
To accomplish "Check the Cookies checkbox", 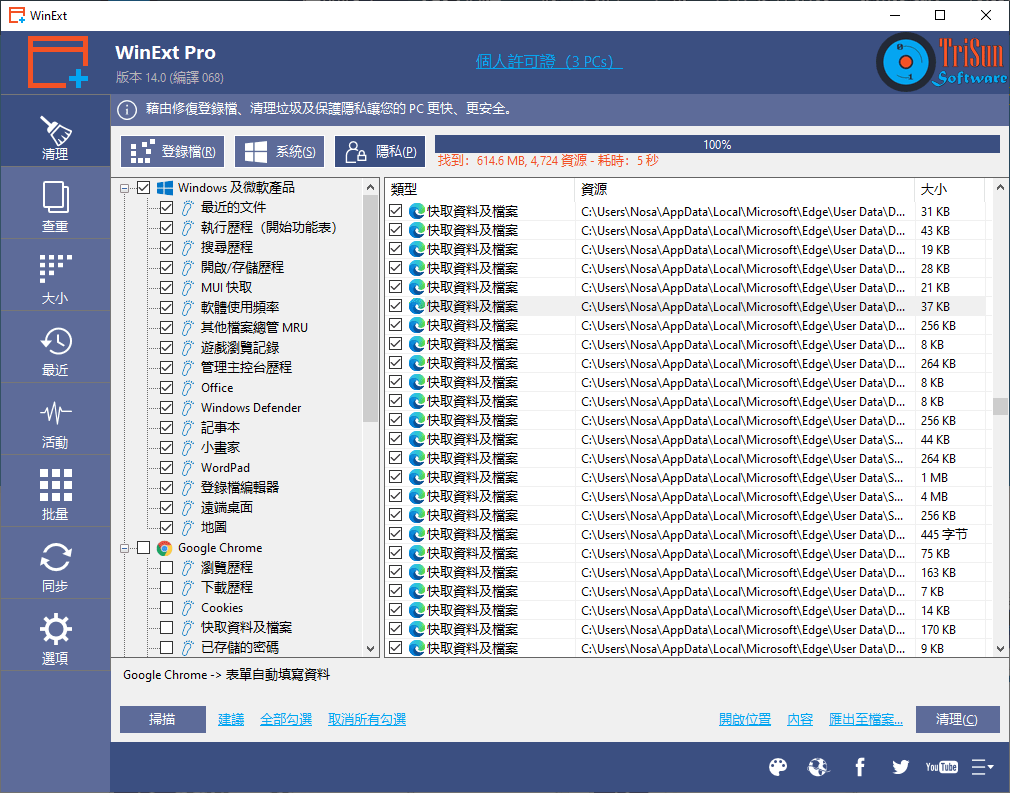I will (x=167, y=607).
